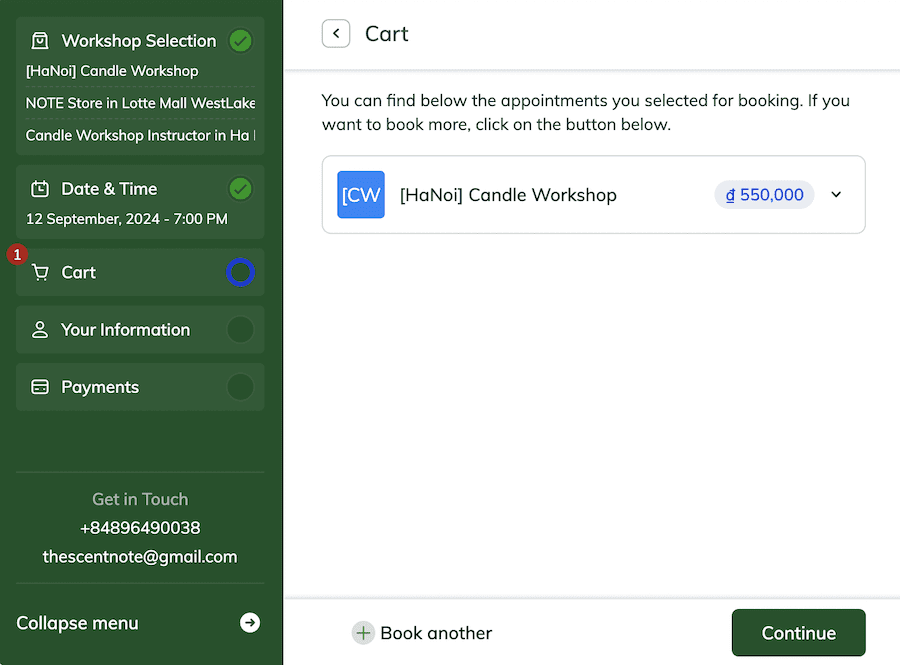Click the Date & Time green checkmark
The image size is (900, 665).
(x=240, y=189)
